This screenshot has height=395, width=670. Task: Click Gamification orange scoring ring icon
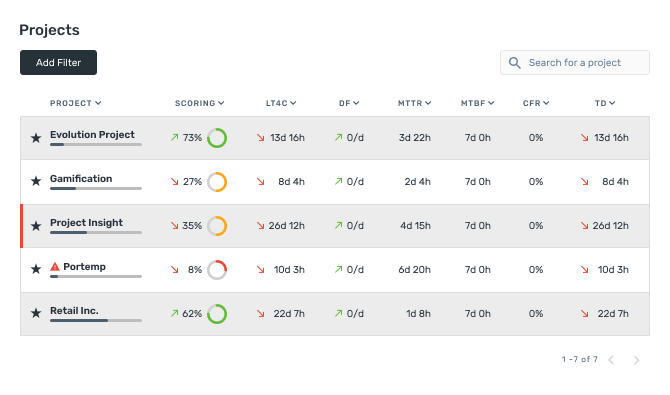pyautogui.click(x=217, y=182)
